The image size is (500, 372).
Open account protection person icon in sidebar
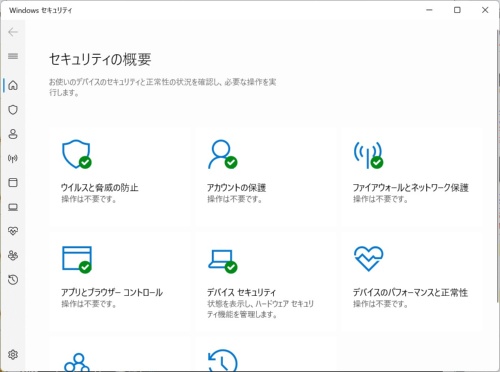click(x=13, y=134)
